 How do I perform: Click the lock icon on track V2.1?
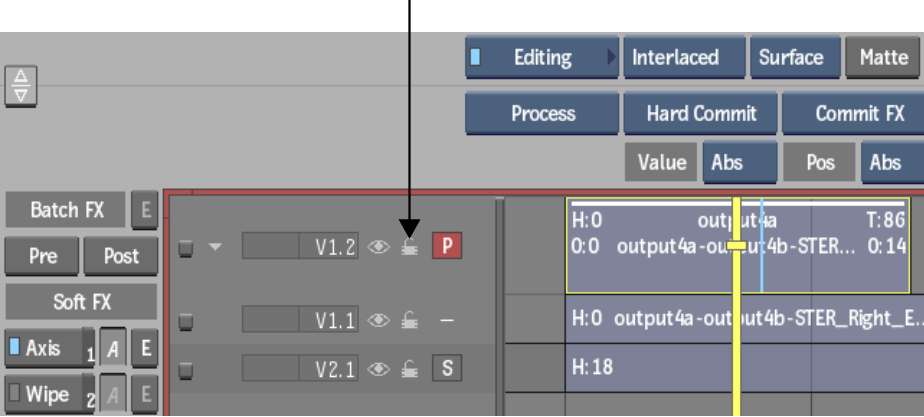tap(410, 369)
